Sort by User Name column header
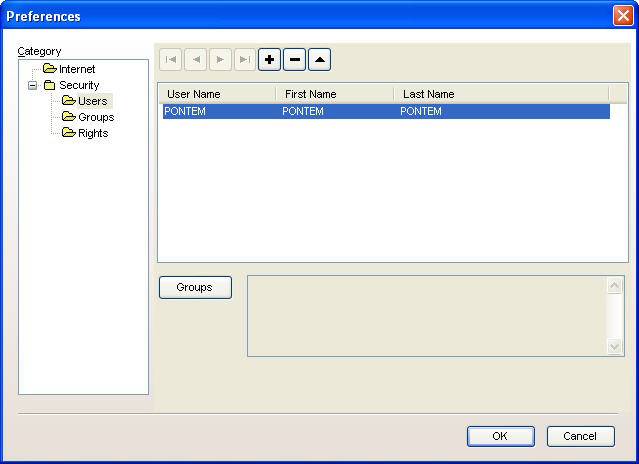 [x=217, y=94]
